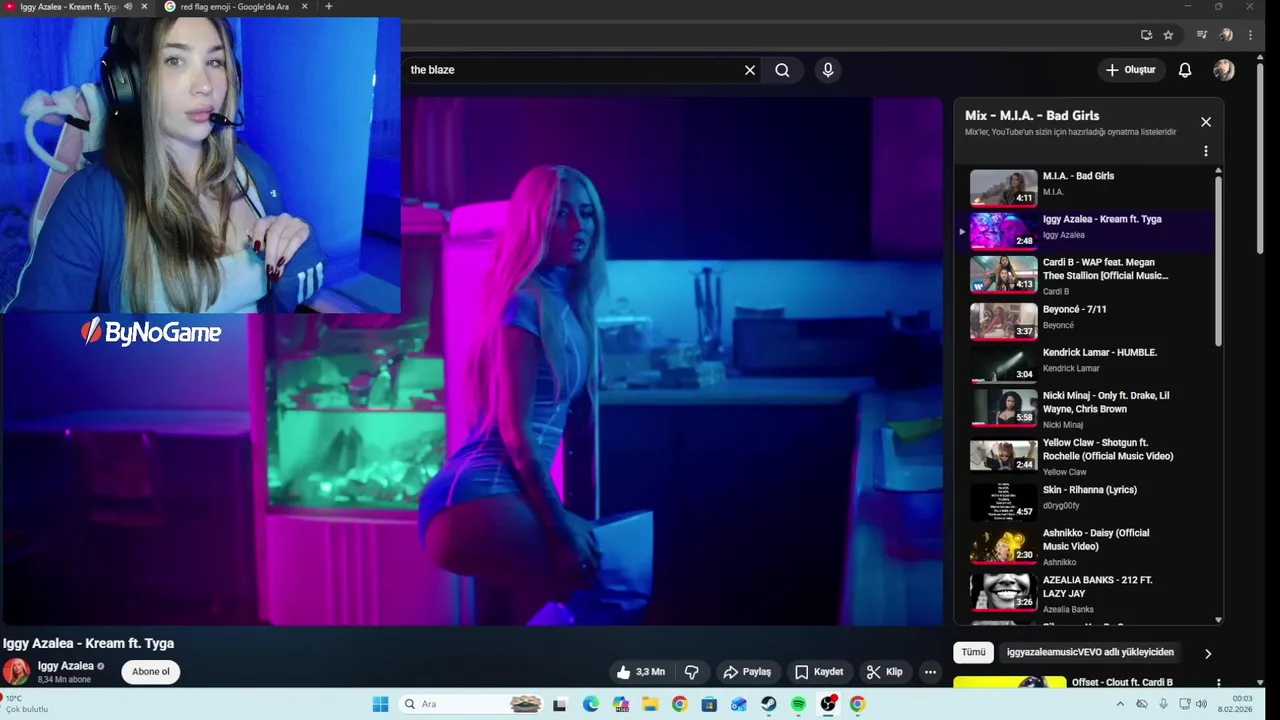Image resolution: width=1280 pixels, height=720 pixels.
Task: Open Steam from the taskbar
Action: pyautogui.click(x=768, y=704)
